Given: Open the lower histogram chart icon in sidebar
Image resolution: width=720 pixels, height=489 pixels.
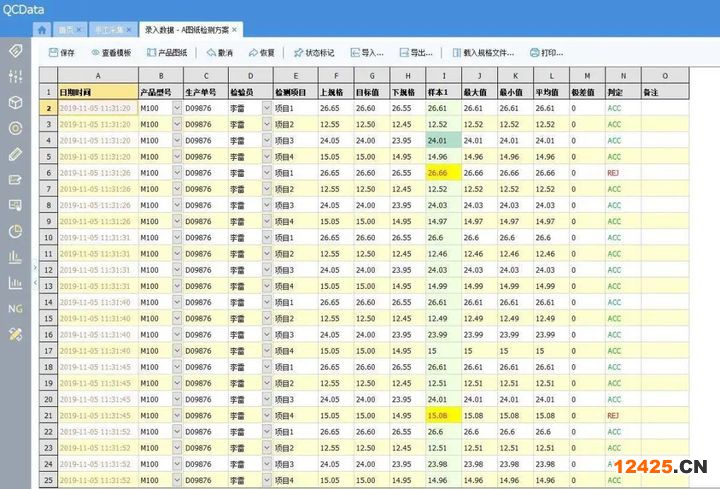Looking at the screenshot, I should click(x=15, y=283).
